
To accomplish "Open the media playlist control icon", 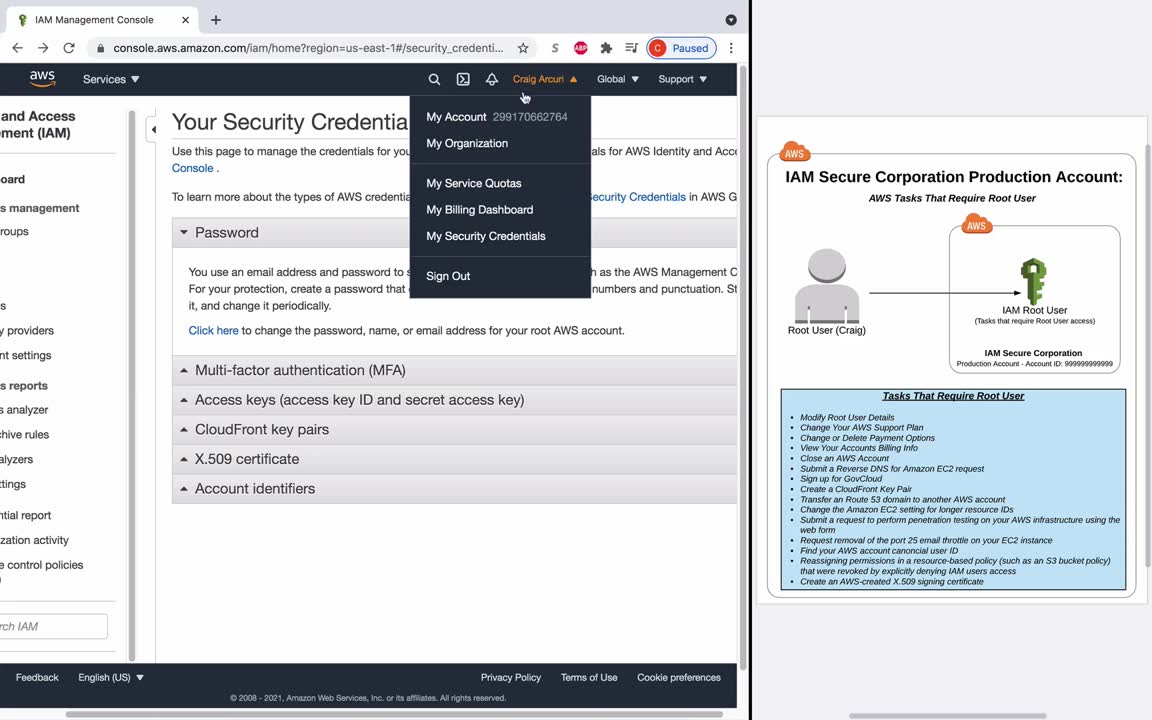I will [x=631, y=48].
